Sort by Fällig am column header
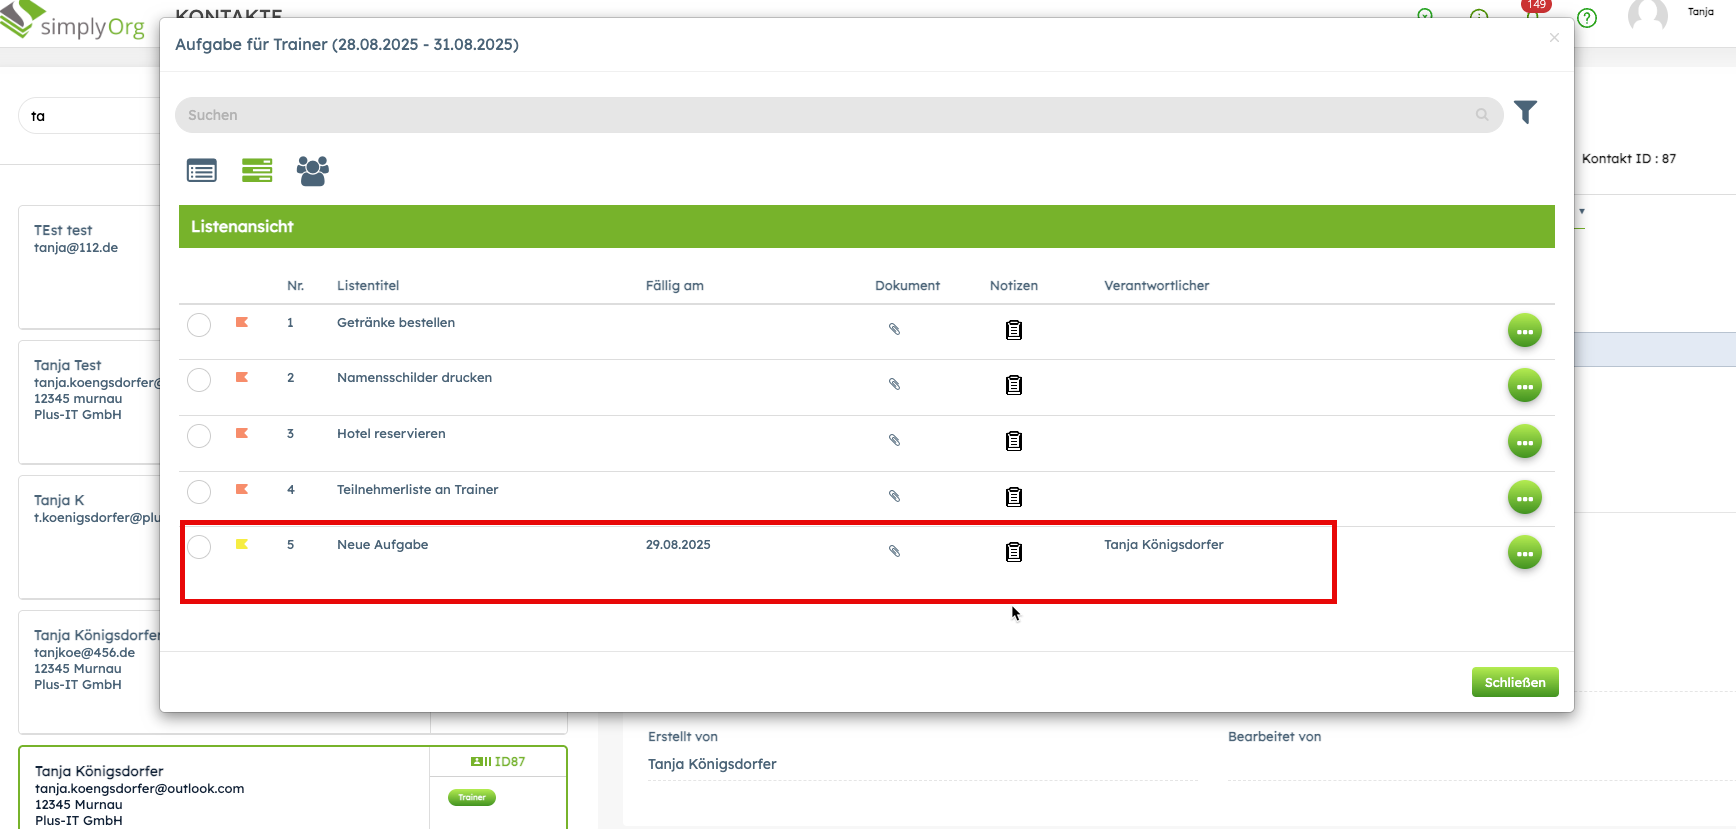This screenshot has height=829, width=1736. click(674, 286)
